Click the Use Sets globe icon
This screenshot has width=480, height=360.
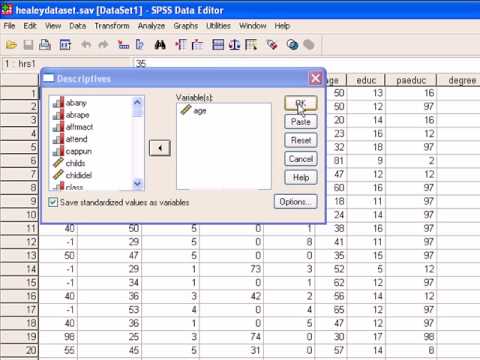tap(292, 45)
